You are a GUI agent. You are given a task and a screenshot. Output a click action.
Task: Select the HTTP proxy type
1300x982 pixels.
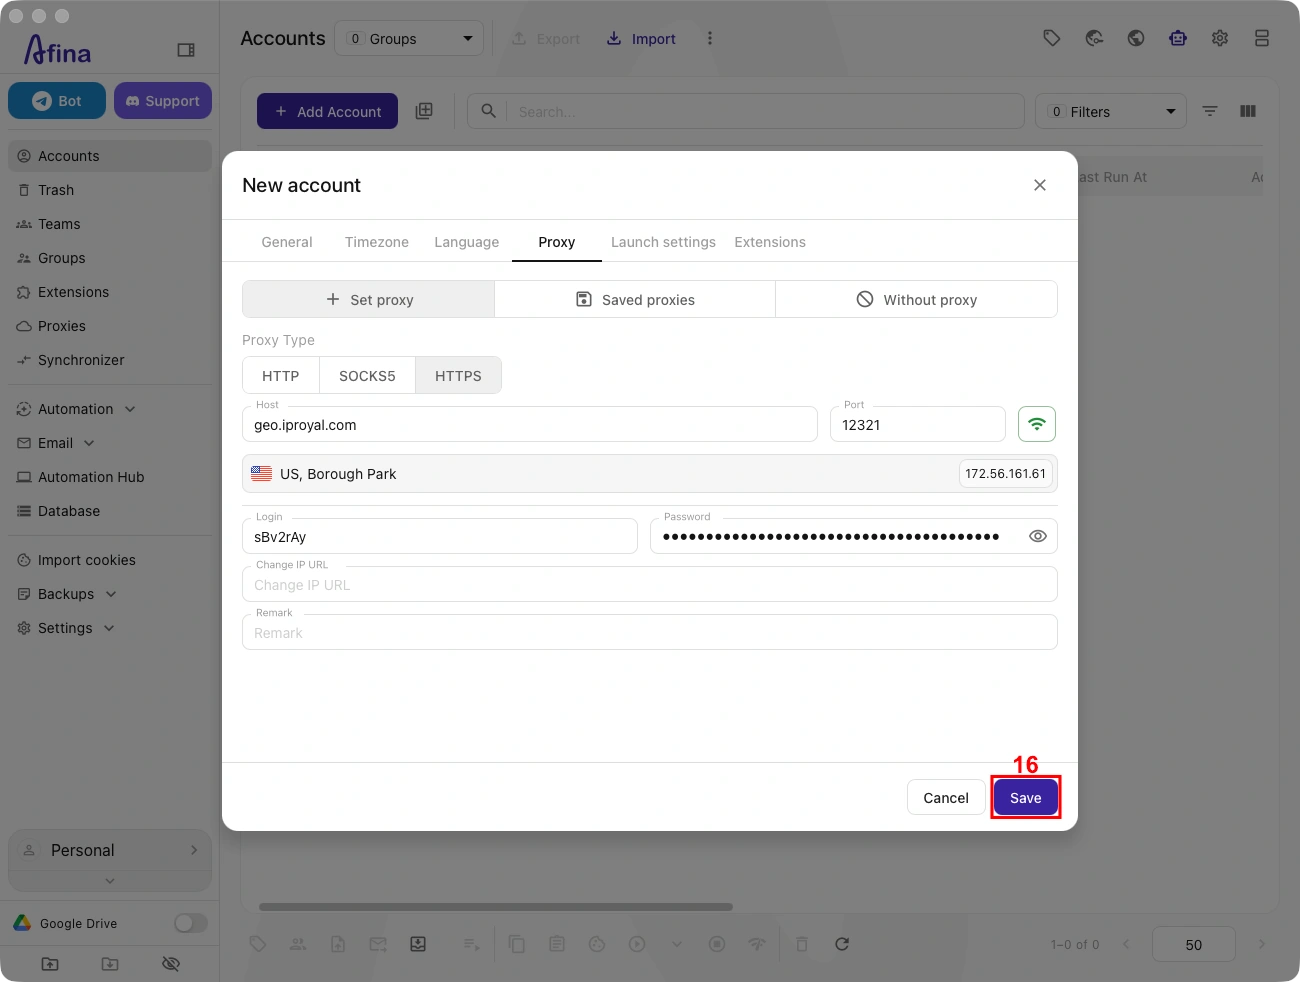[281, 376]
